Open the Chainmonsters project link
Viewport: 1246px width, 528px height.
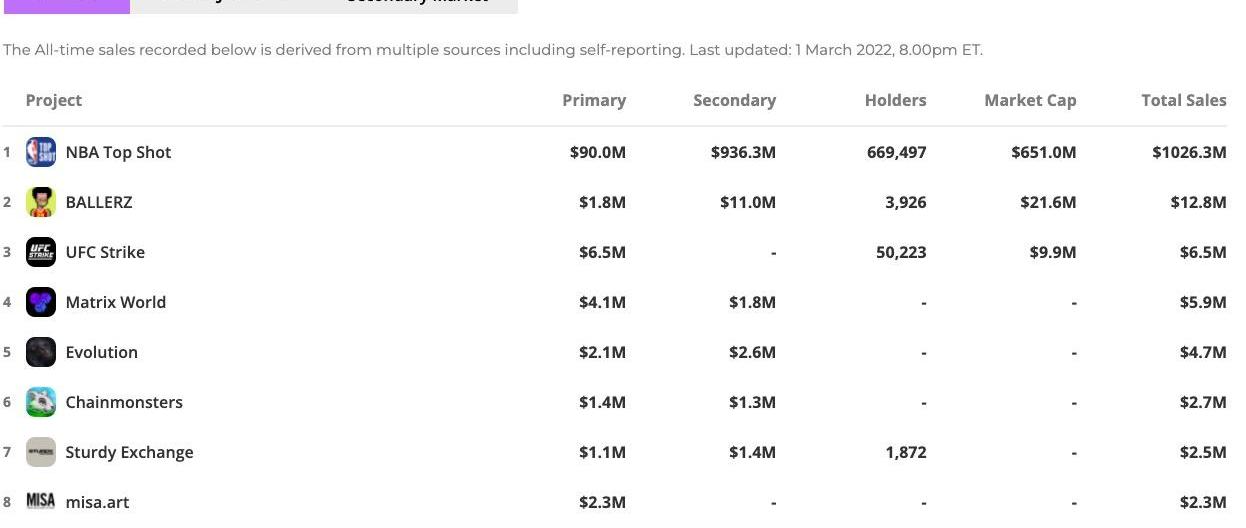coord(124,402)
